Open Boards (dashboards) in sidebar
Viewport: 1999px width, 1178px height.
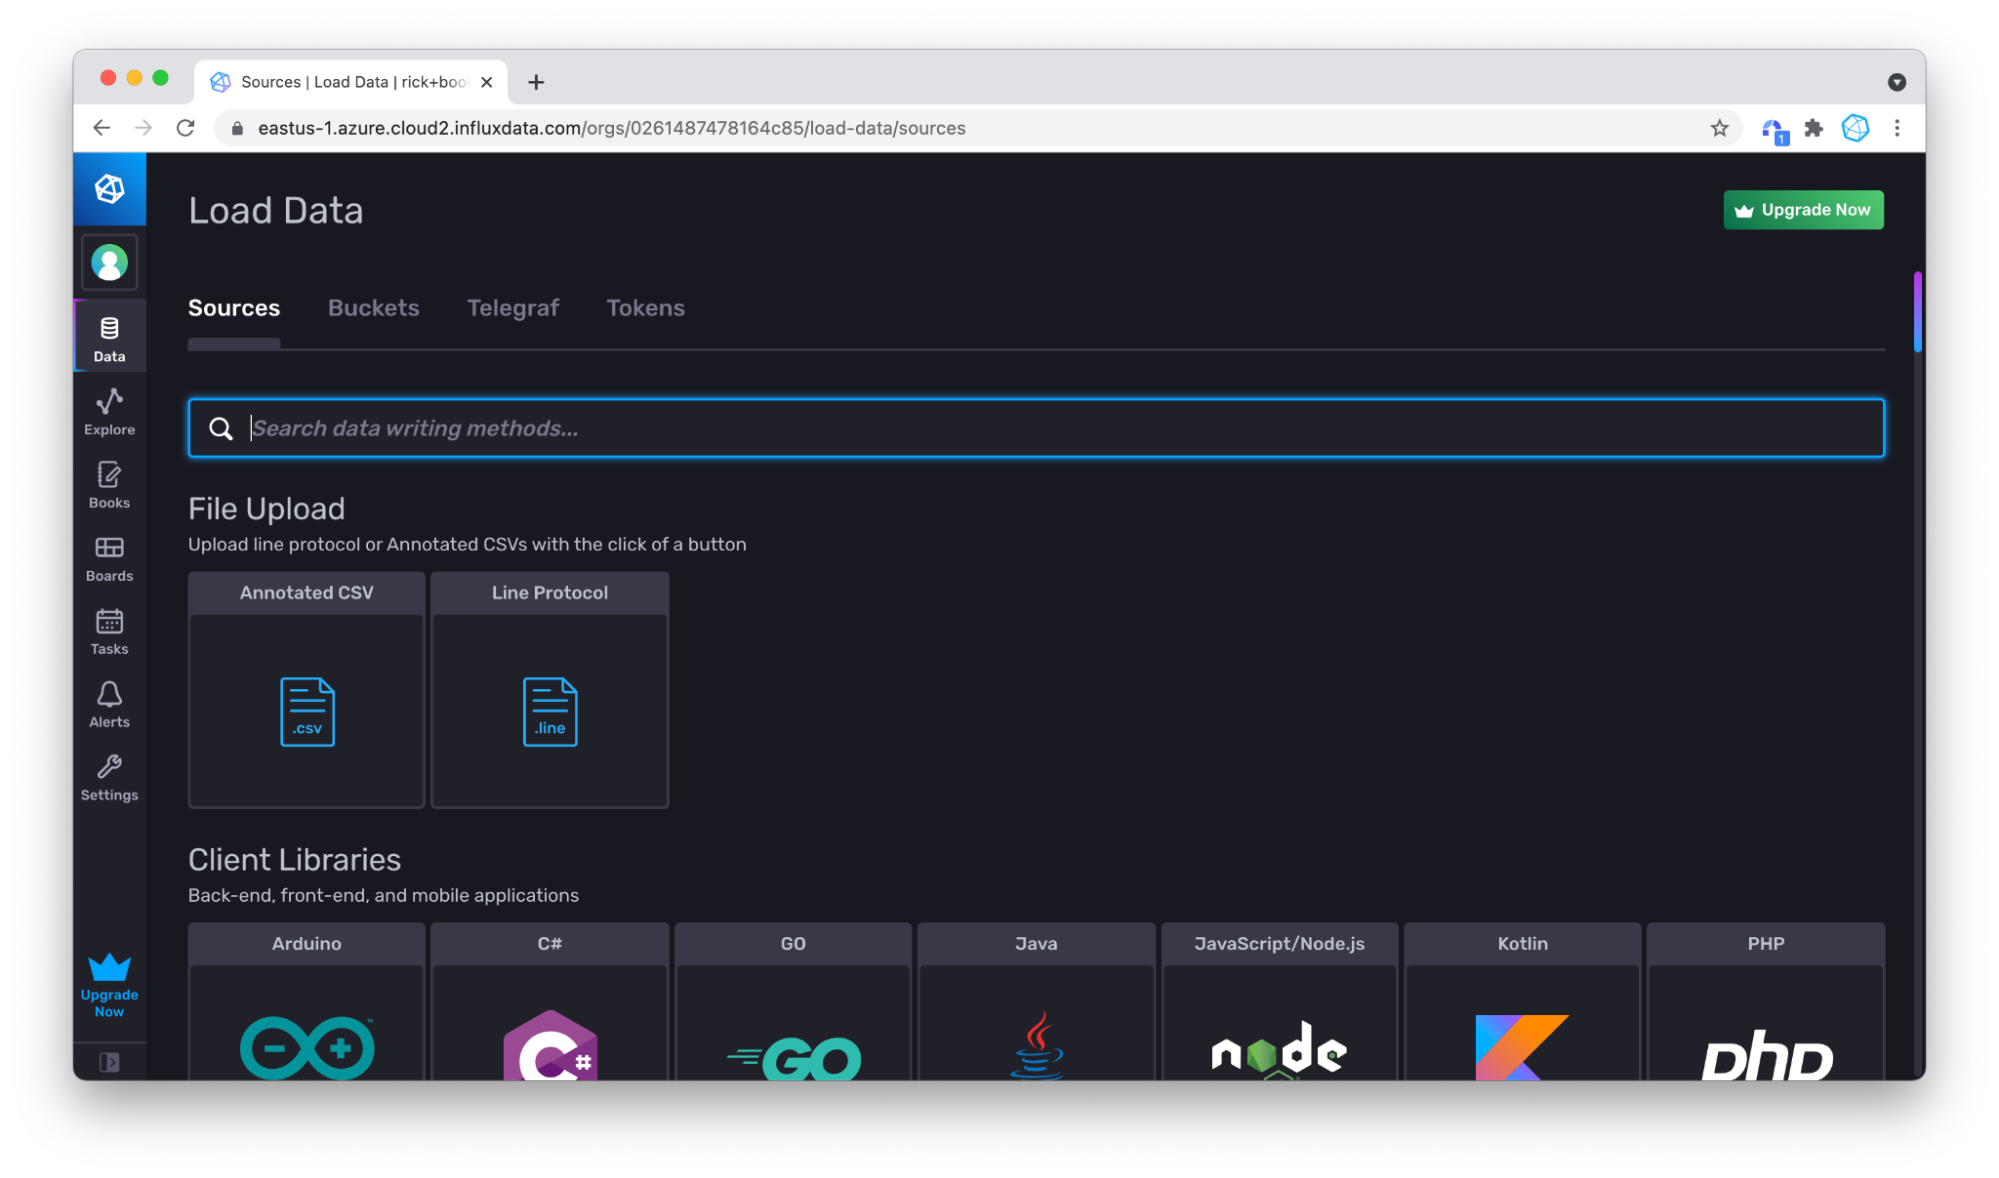pos(109,558)
